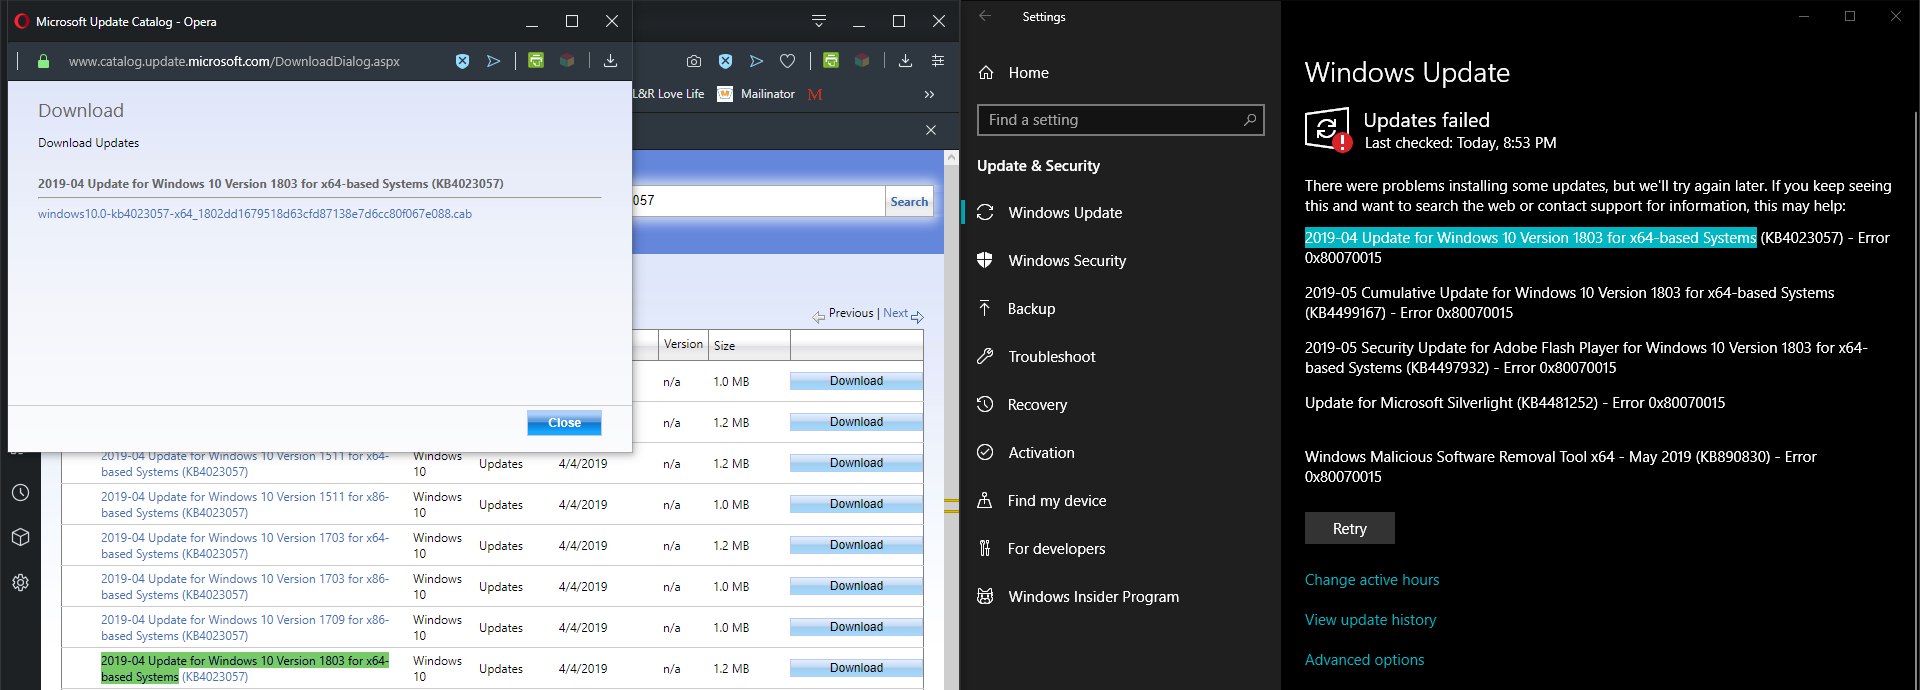Sort catalog table by Size column

click(725, 345)
